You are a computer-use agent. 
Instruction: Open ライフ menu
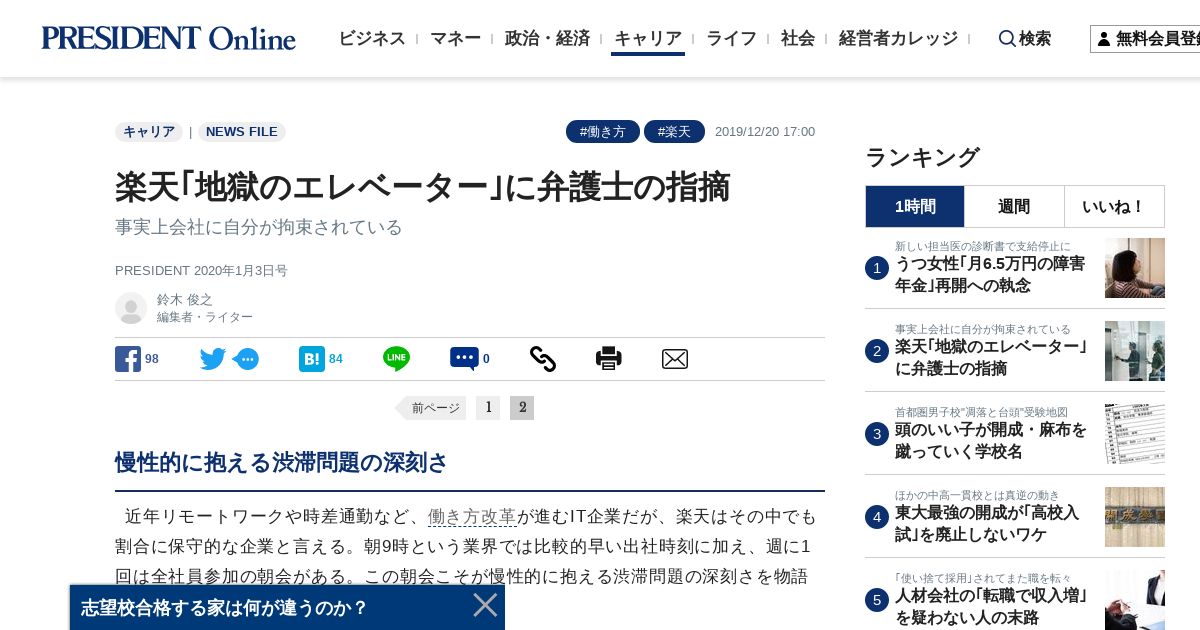(731, 38)
